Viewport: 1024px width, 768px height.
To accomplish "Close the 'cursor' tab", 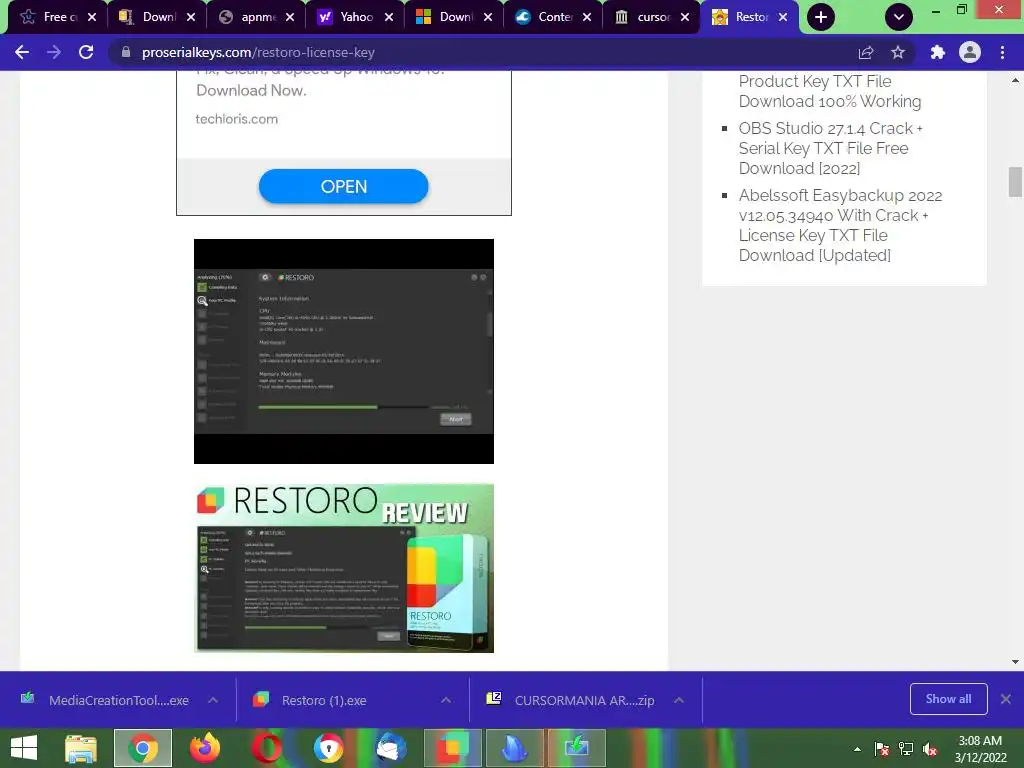I will pos(685,17).
